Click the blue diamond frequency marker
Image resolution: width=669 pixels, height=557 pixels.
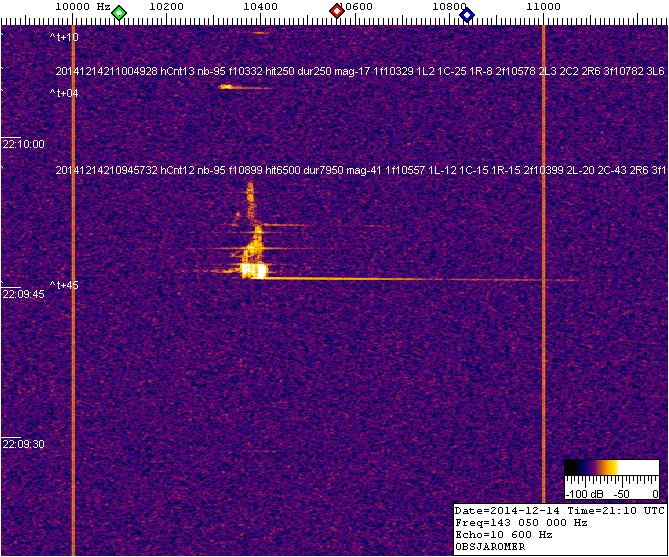pos(467,12)
